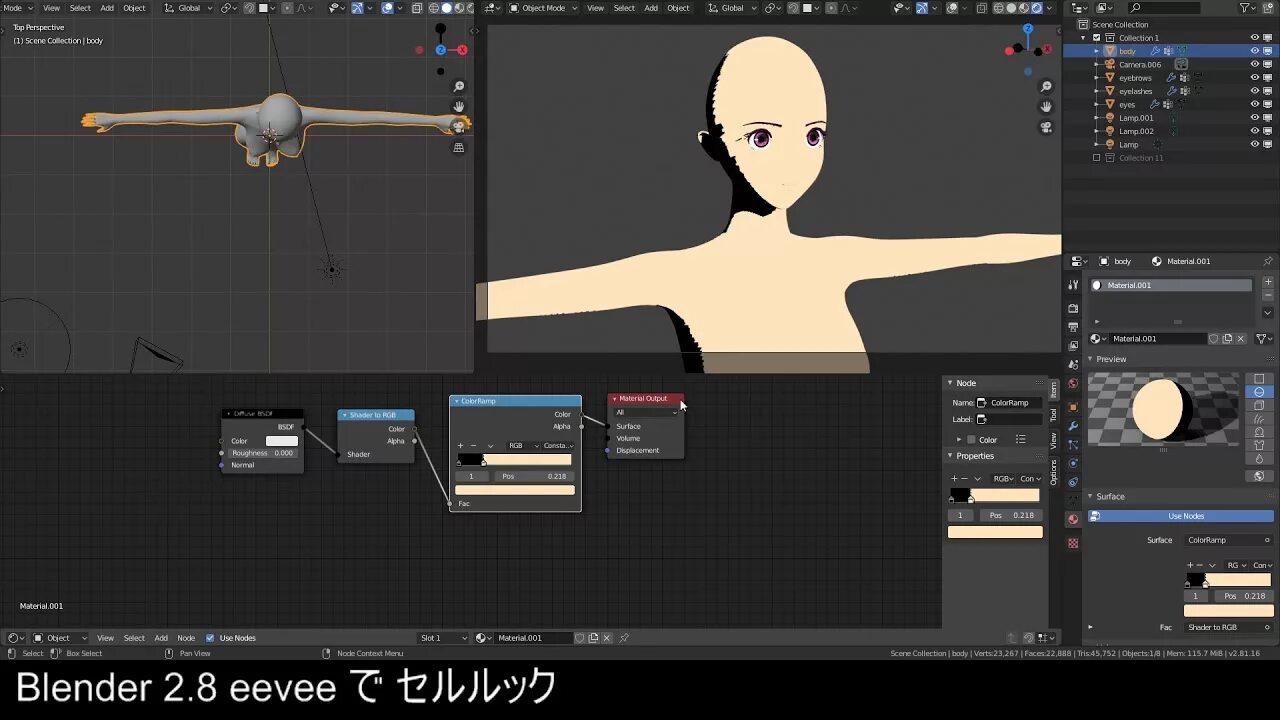Open the Tool settings properties tab
The width and height of the screenshot is (1280, 720).
[x=1073, y=284]
